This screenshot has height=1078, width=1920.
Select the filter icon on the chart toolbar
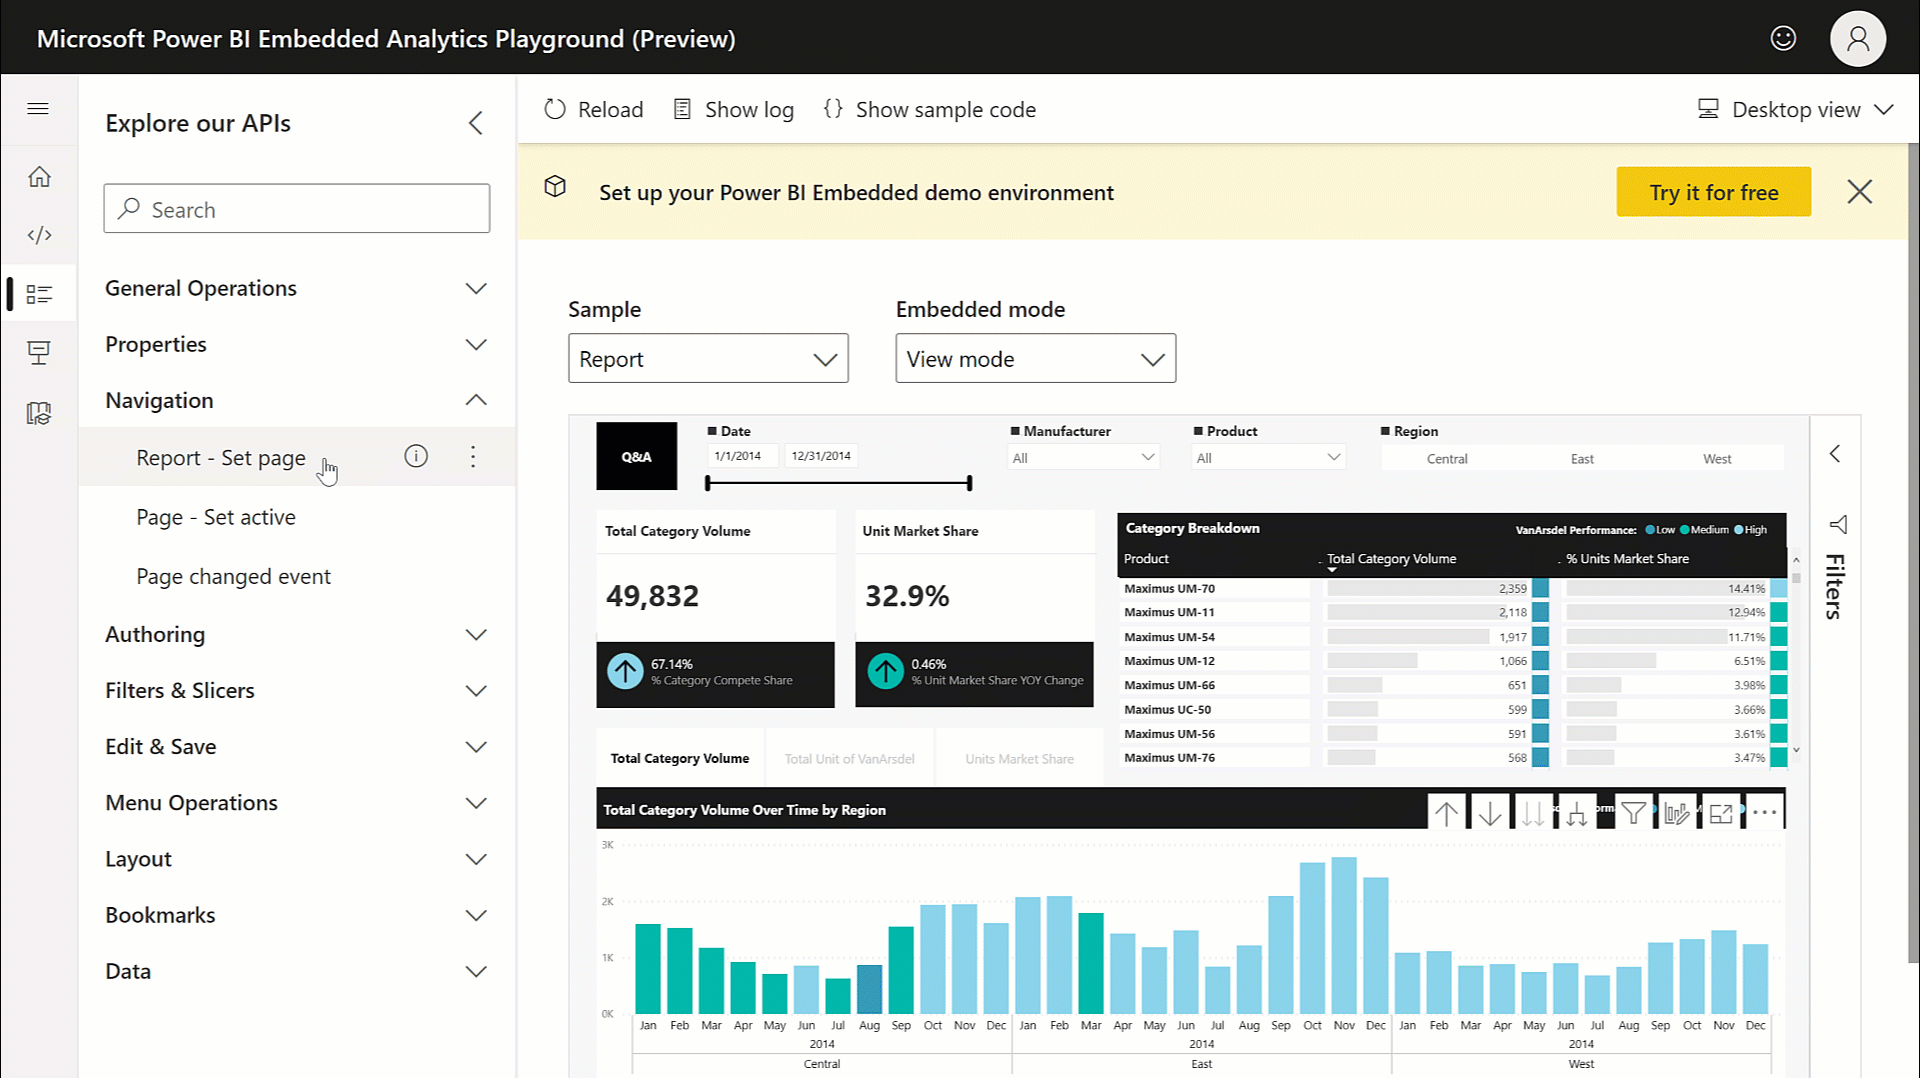click(1633, 811)
